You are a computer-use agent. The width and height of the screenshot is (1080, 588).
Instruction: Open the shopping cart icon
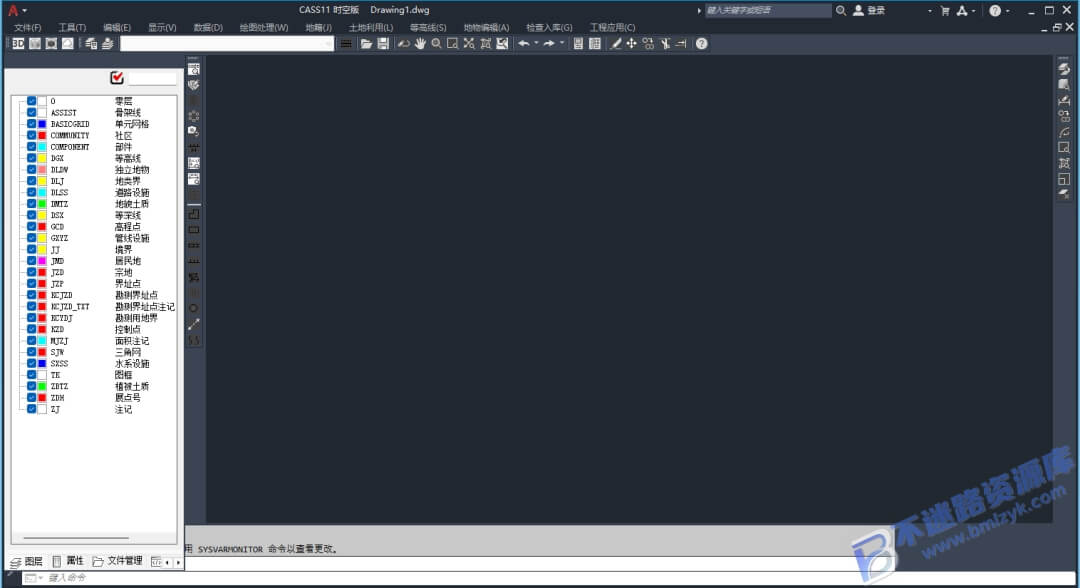point(945,10)
